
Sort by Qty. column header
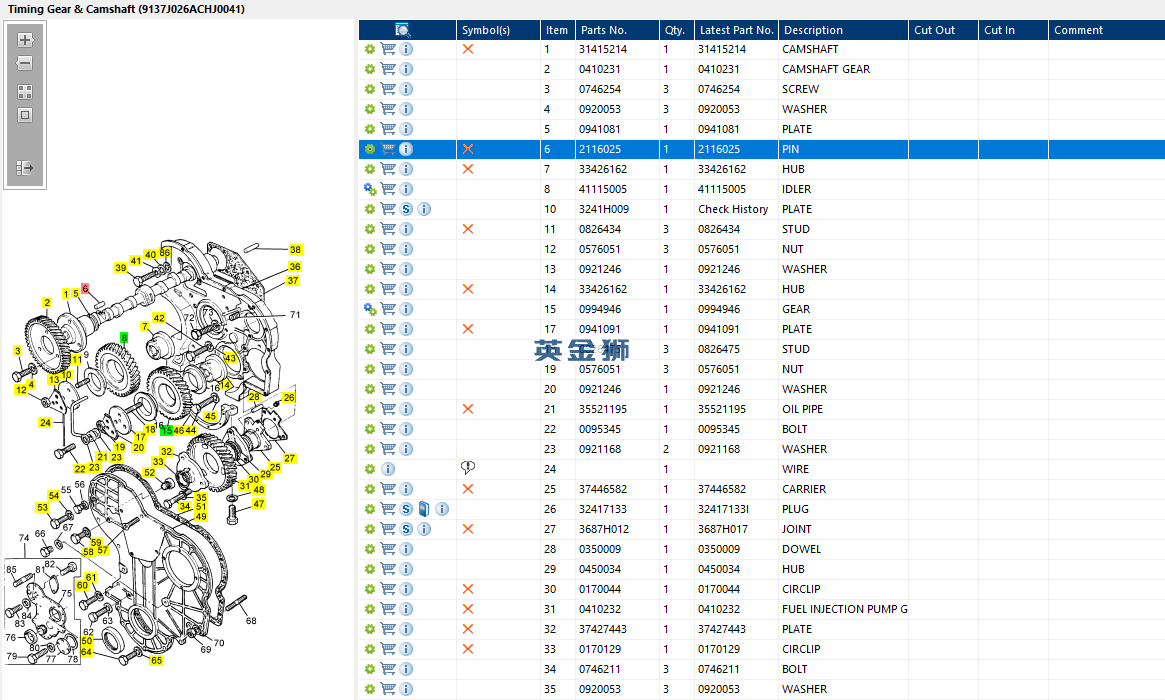pos(676,30)
